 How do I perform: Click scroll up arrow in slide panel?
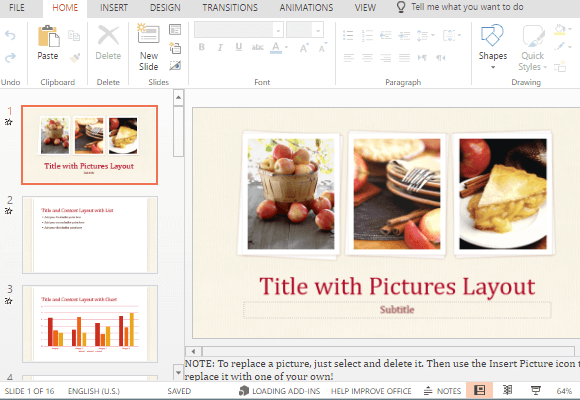pyautogui.click(x=178, y=98)
